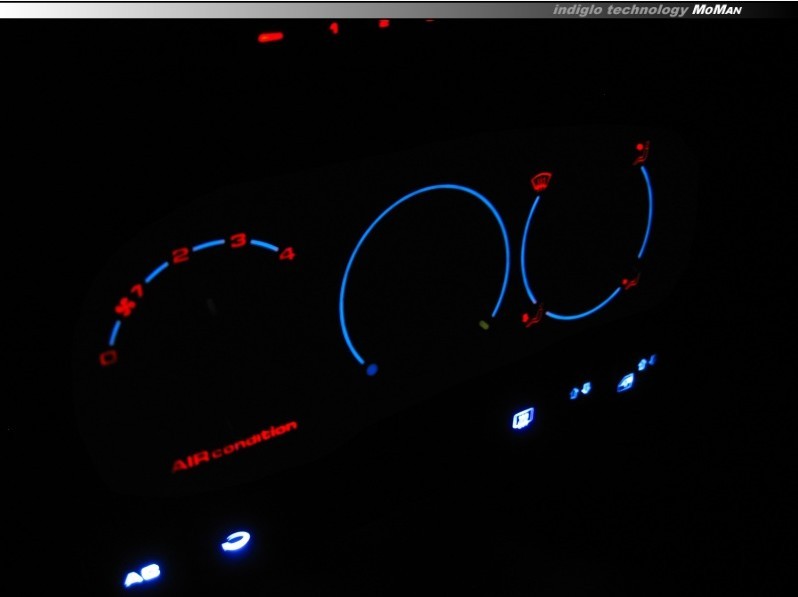Select fan speed 3
Image resolution: width=798 pixels, height=597 pixels.
click(238, 240)
